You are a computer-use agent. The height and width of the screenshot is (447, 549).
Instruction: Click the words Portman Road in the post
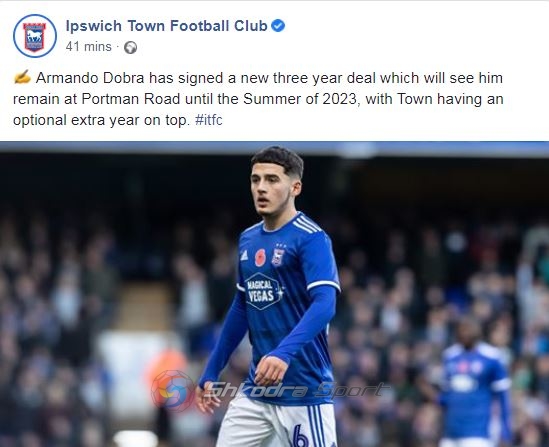tap(131, 99)
